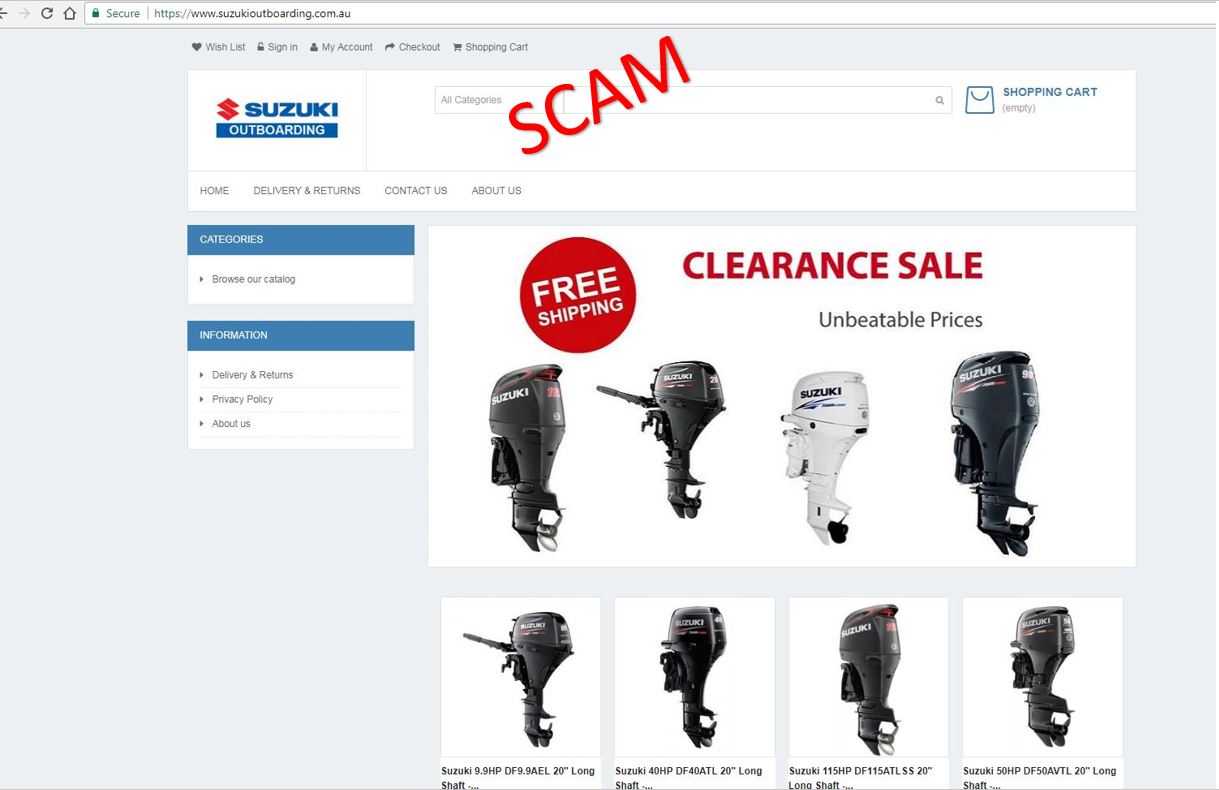1219x790 pixels.
Task: Focus the product search text field
Action: (x=746, y=100)
